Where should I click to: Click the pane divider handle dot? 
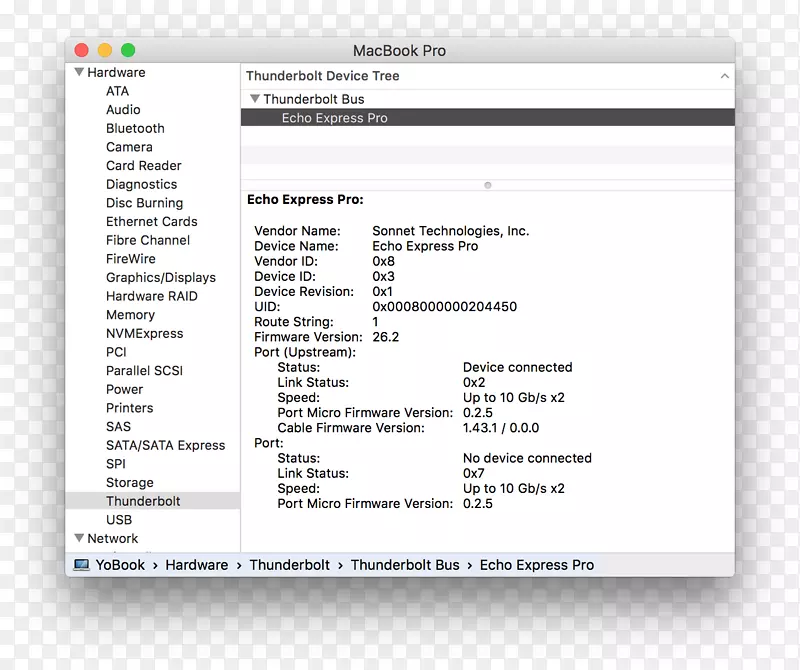[487, 185]
